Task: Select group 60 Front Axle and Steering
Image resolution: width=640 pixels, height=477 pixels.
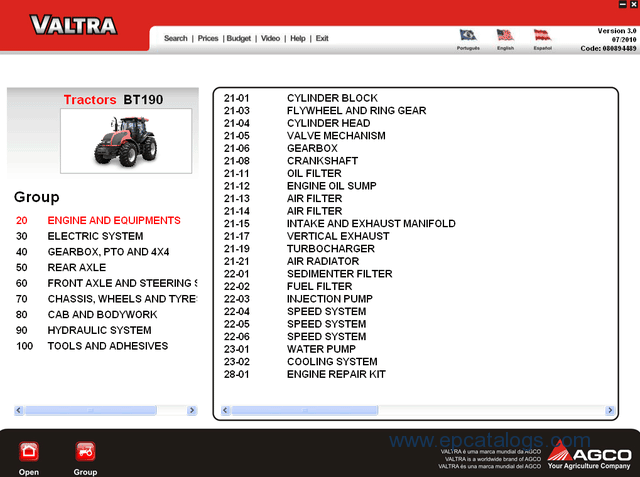Action: click(x=107, y=283)
